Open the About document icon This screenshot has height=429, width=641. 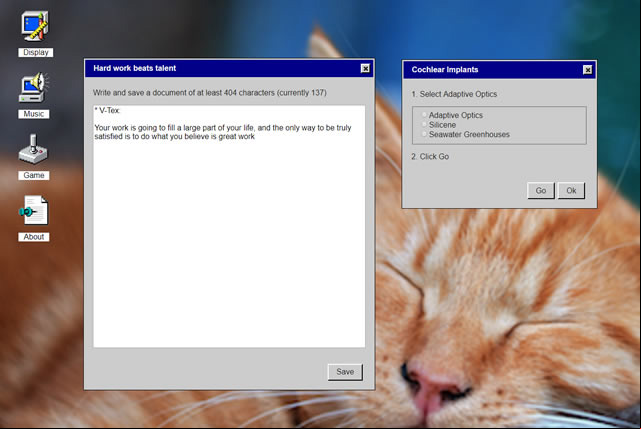point(34,210)
